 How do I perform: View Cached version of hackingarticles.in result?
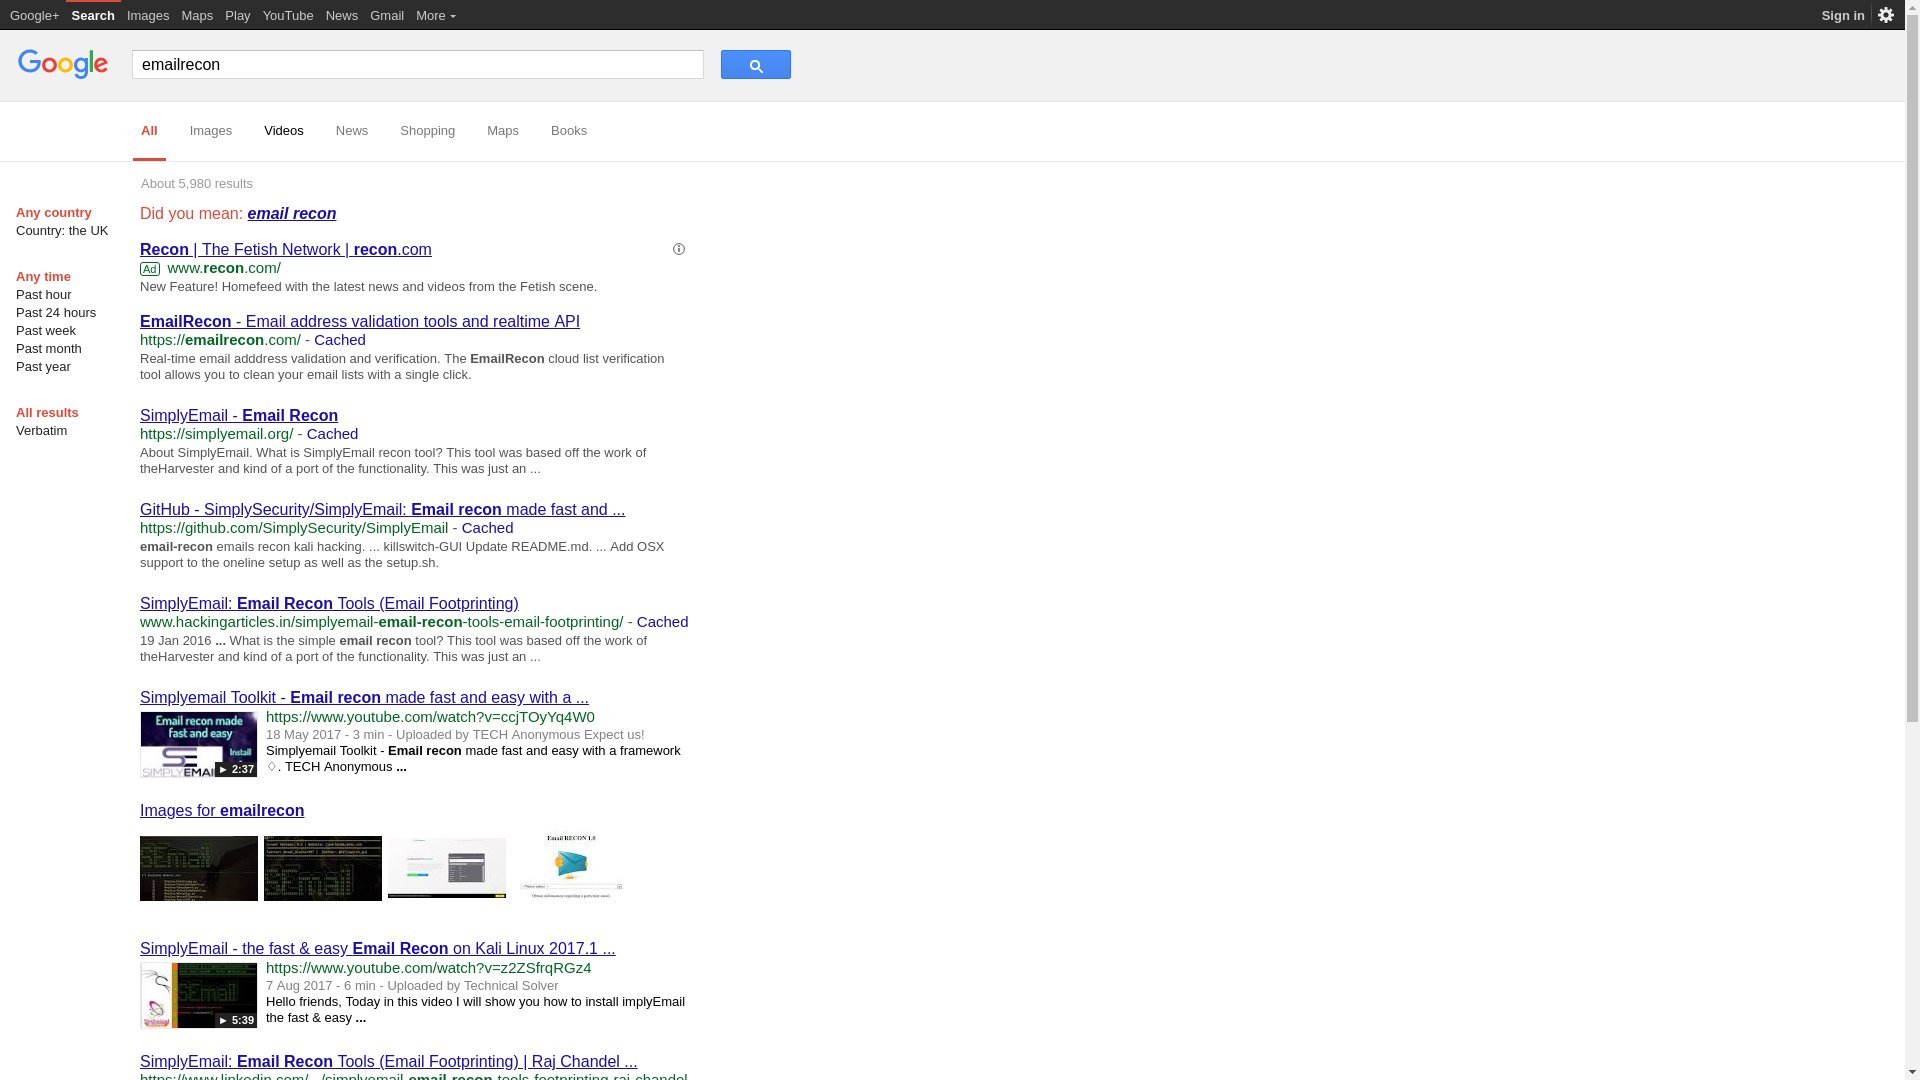662,622
